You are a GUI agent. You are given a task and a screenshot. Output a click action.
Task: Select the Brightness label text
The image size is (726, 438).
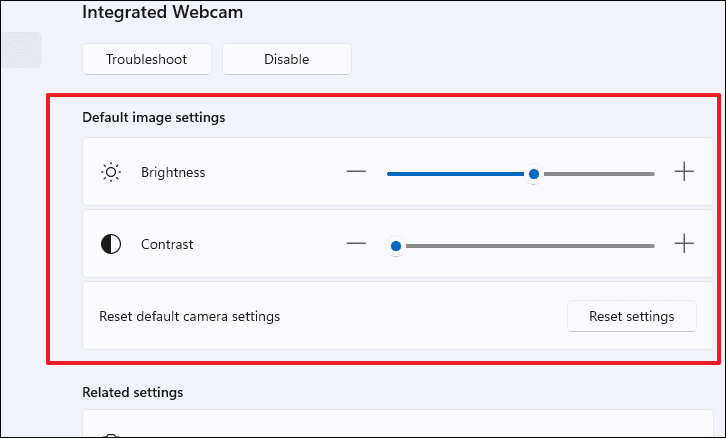[x=173, y=172]
